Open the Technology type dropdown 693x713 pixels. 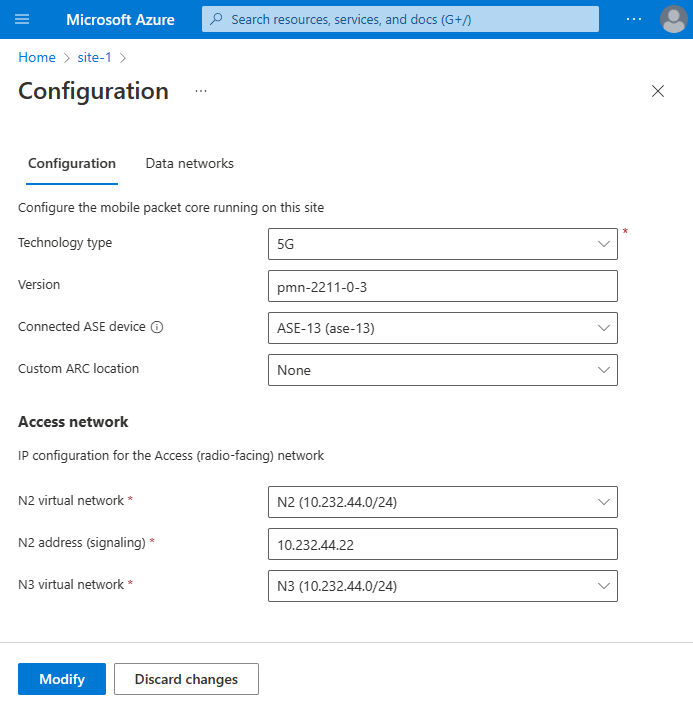(442, 244)
